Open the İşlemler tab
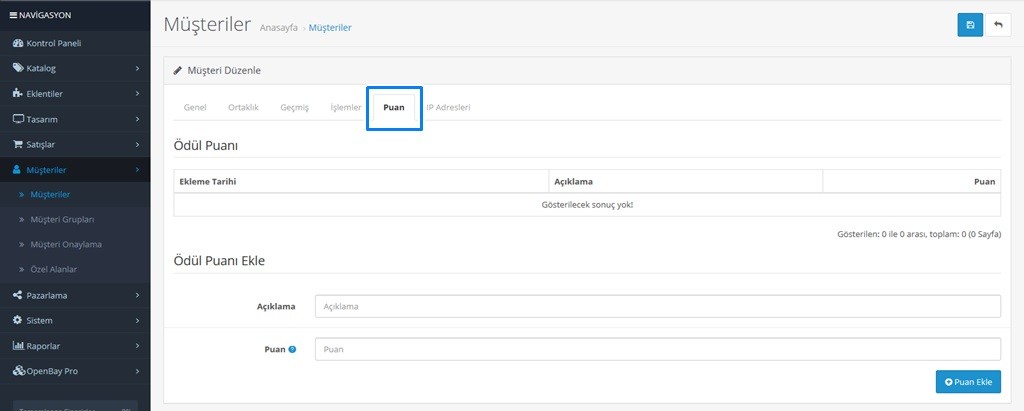 tap(345, 107)
